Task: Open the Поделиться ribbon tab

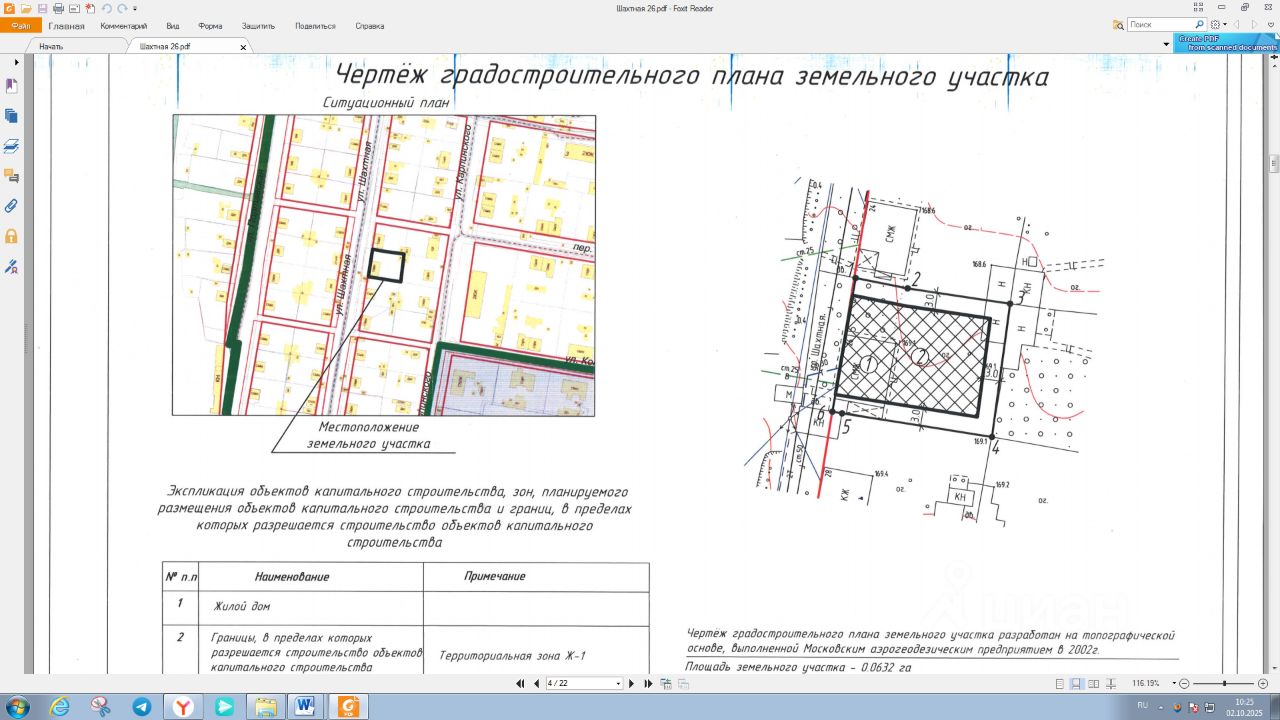Action: point(315,26)
